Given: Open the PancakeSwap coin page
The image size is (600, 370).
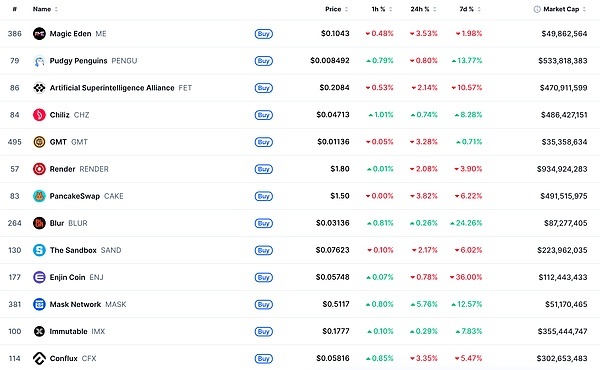Looking at the screenshot, I should (x=75, y=196).
